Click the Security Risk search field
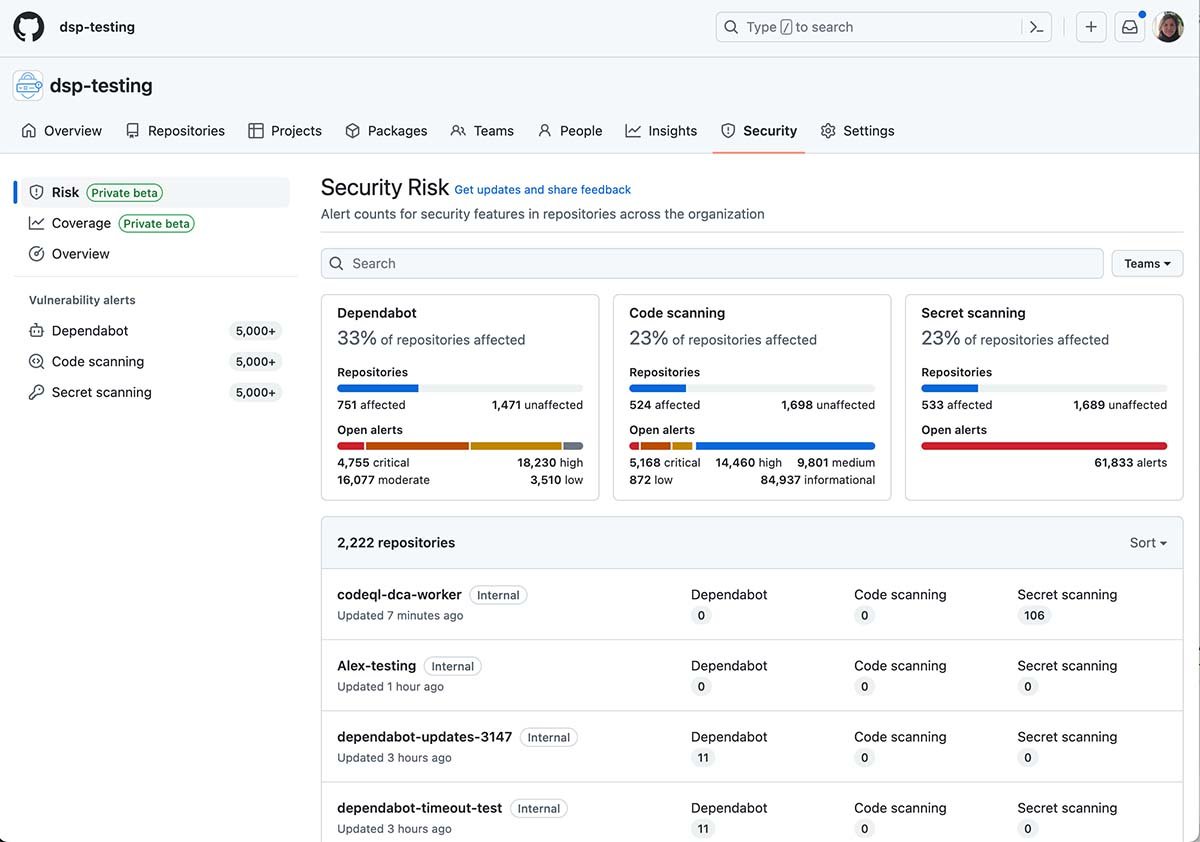 712,264
